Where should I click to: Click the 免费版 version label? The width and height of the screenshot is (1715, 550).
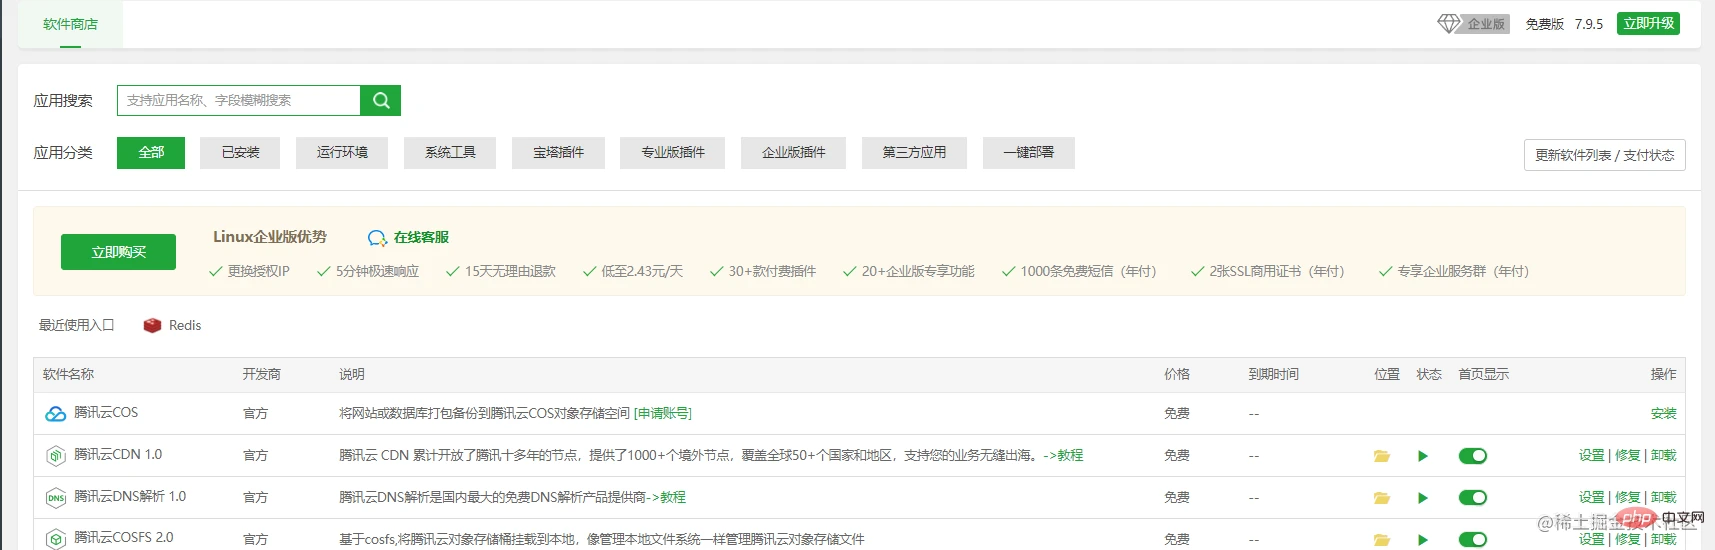1544,24
